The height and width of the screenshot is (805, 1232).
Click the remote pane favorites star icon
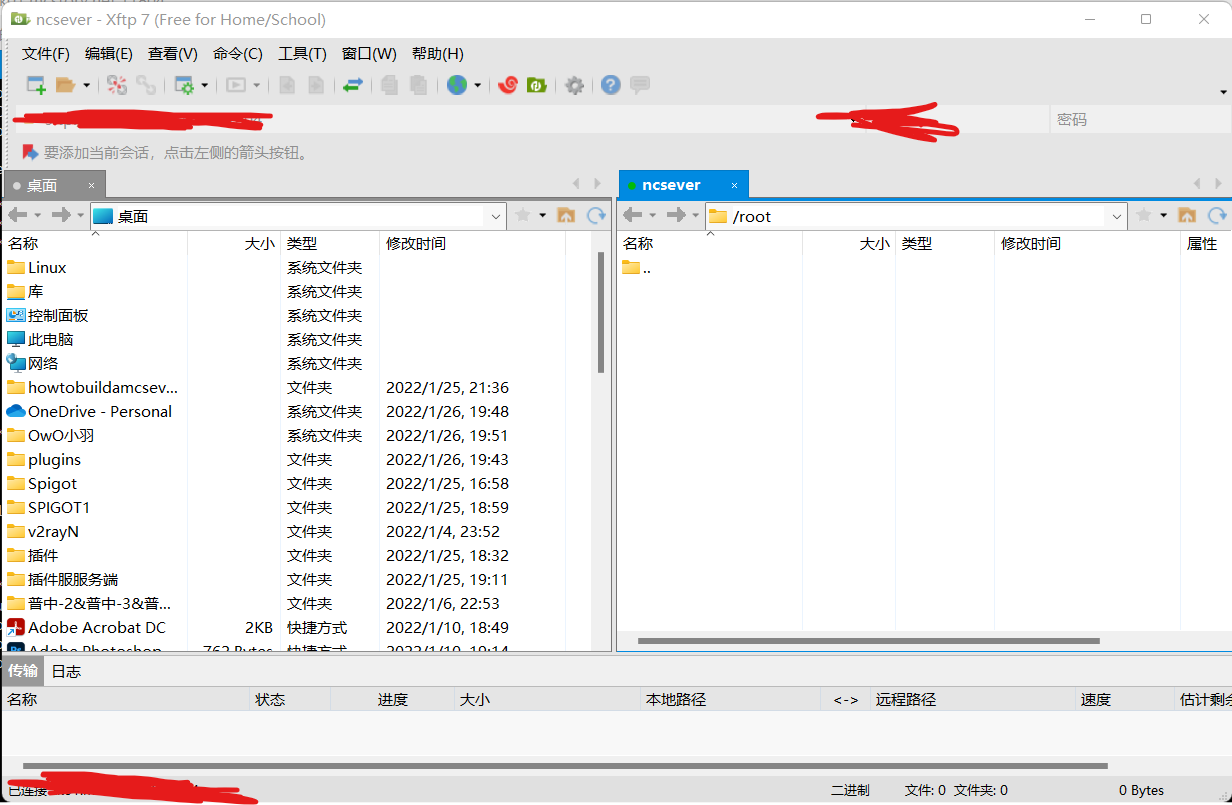coord(1144,215)
